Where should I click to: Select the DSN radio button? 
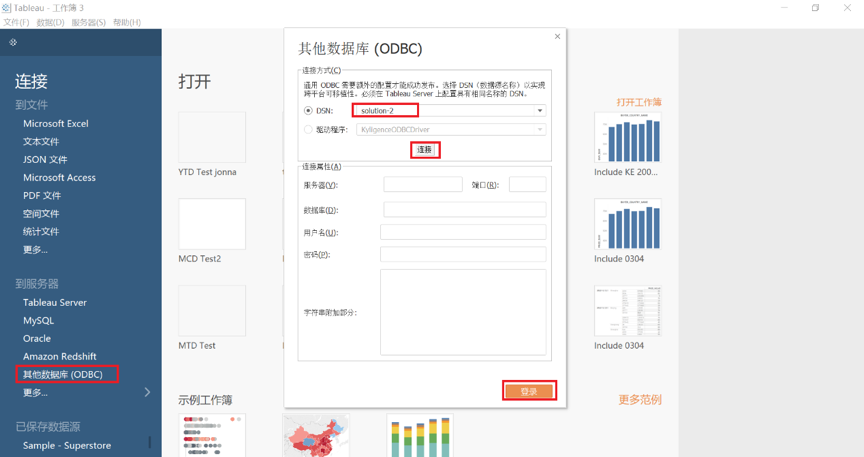point(308,111)
